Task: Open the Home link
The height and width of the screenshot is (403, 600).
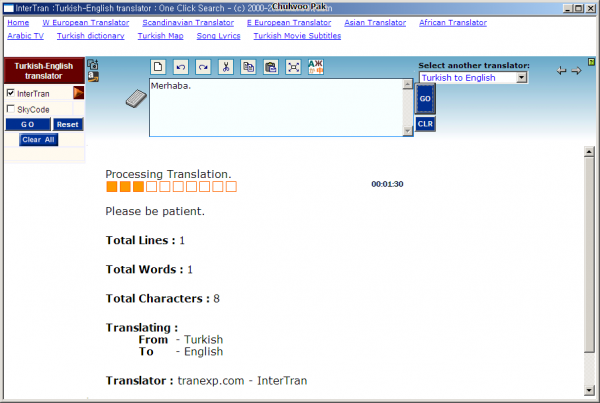Action: click(18, 23)
